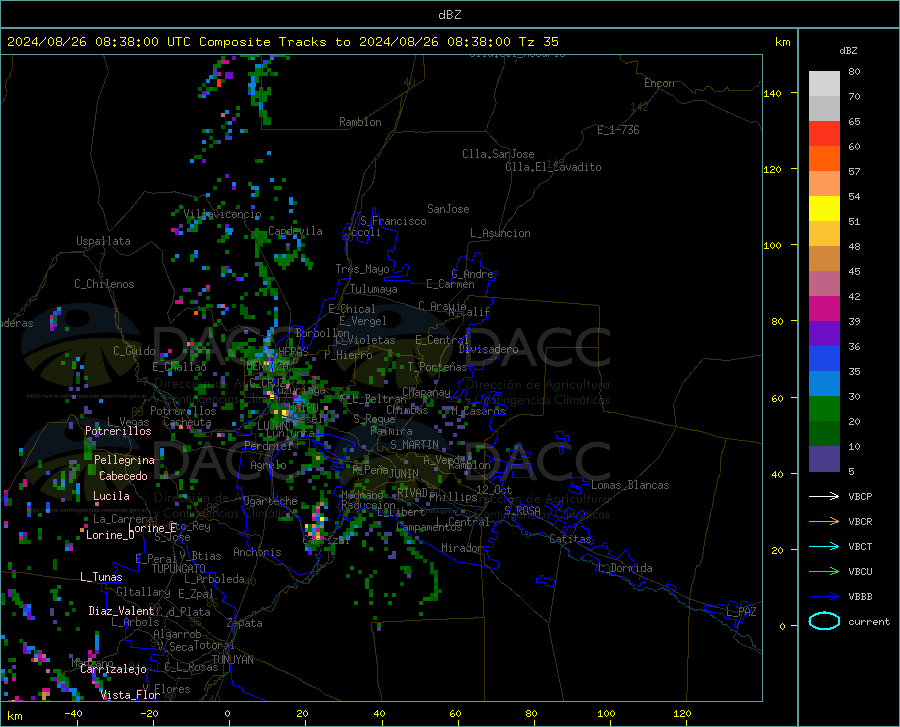Click the yellow-orange high-reflectivity cell near MAIPU
900x727 pixels.
pos(284,413)
